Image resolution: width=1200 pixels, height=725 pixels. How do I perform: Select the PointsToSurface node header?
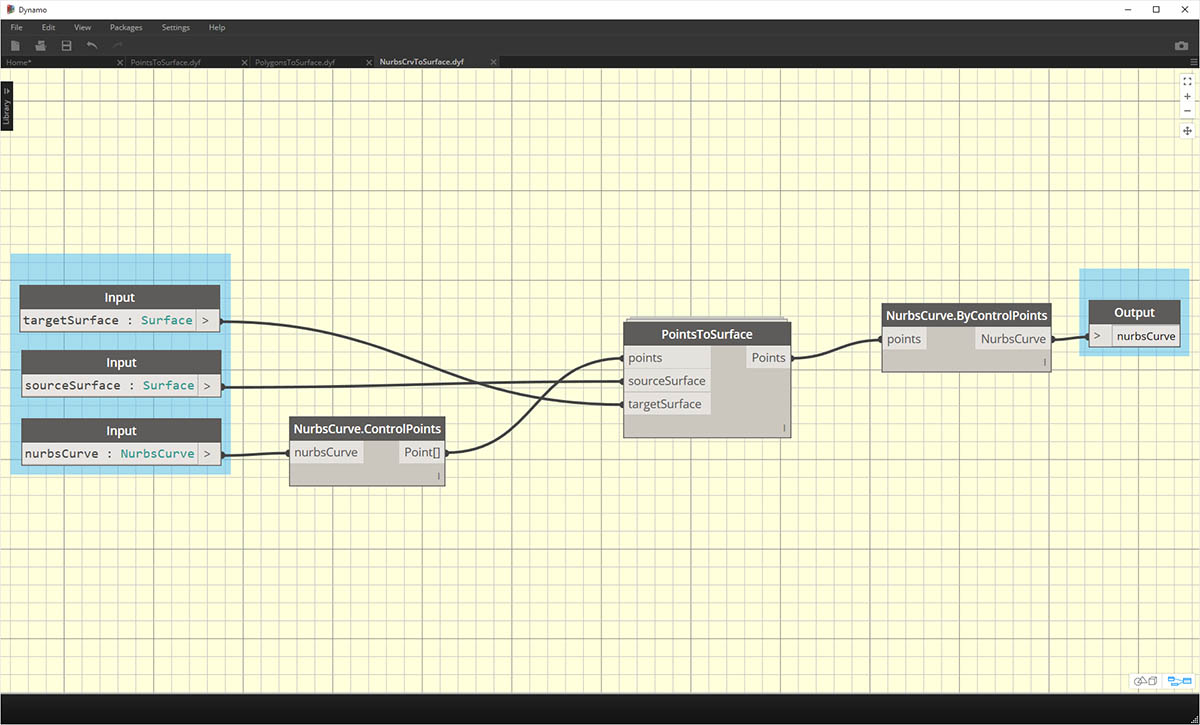(707, 334)
